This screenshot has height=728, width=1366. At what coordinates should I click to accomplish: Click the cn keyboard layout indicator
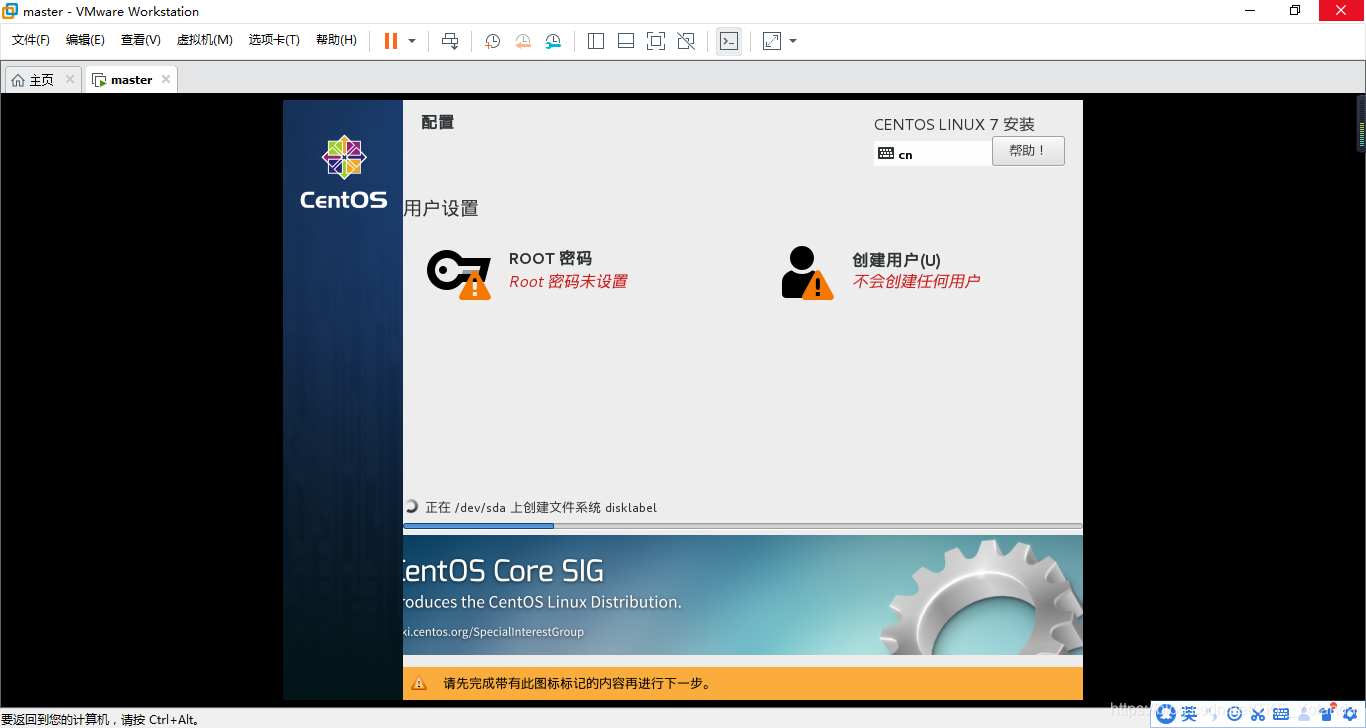point(933,154)
